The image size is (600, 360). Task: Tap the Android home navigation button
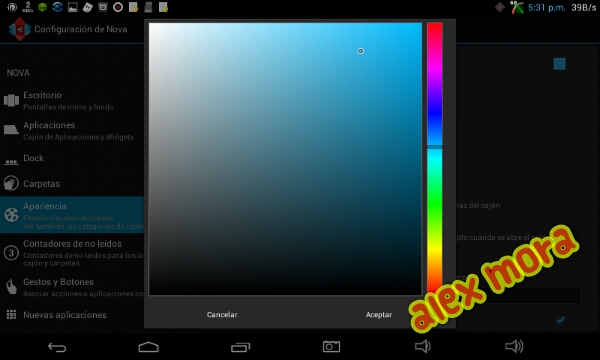tap(148, 347)
